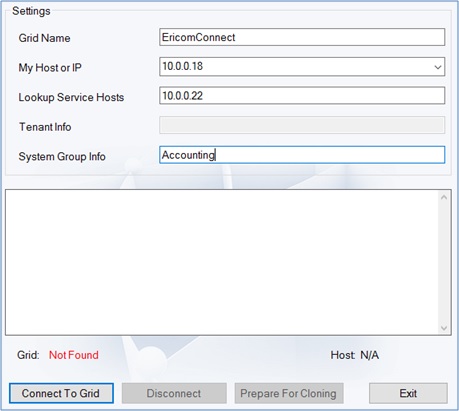The width and height of the screenshot is (459, 411).
Task: Focus the Lookup Service Hosts field
Action: click(302, 96)
